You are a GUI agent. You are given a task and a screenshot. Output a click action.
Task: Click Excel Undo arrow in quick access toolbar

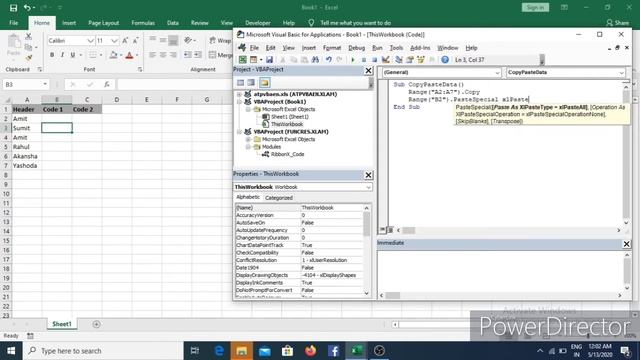(x=27, y=8)
